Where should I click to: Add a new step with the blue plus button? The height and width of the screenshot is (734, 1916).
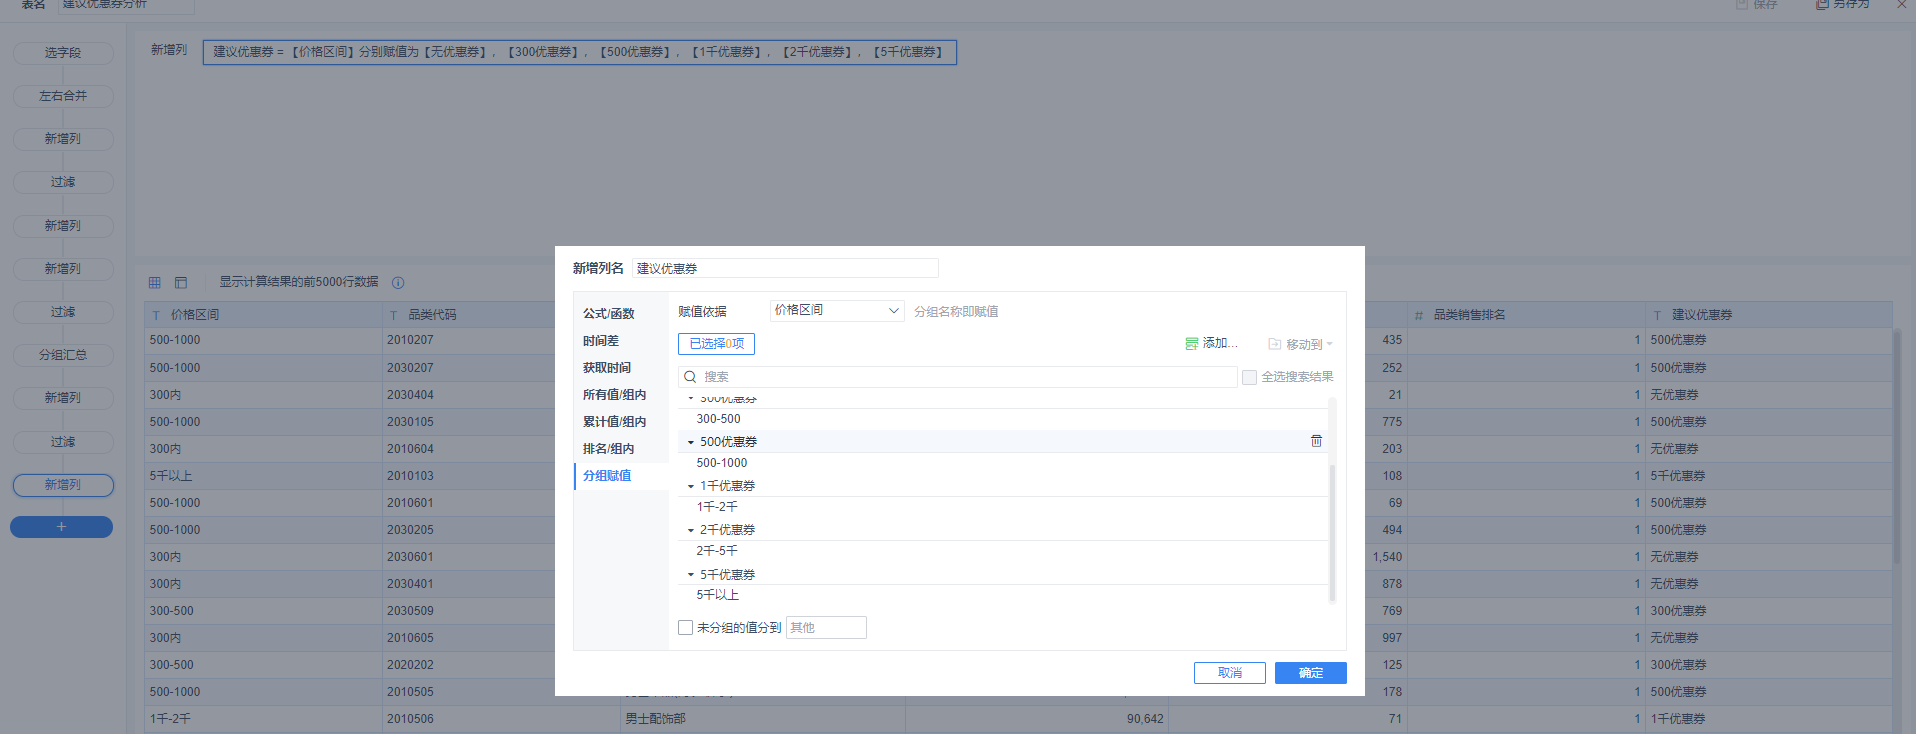61,527
